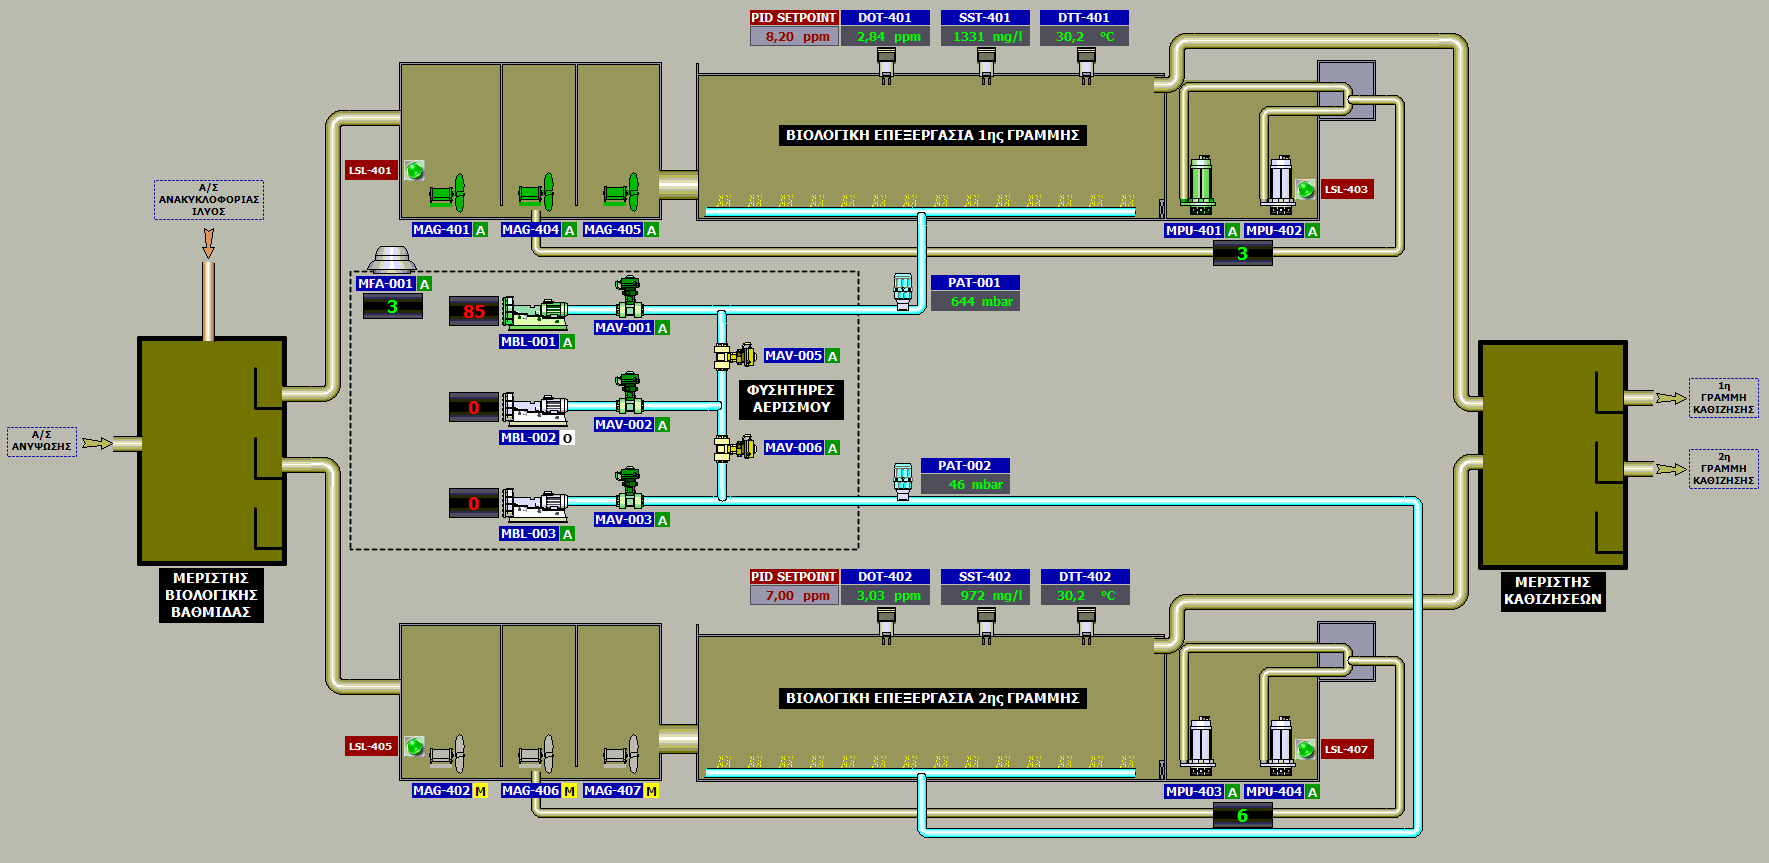
Task: Click the PAT-001 pressure transmitter icon
Action: pos(903,291)
